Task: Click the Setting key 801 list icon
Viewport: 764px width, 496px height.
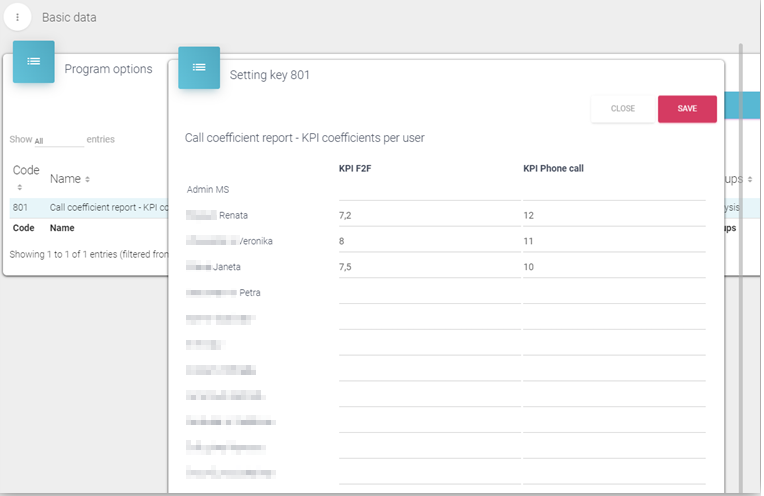Action: pyautogui.click(x=199, y=67)
